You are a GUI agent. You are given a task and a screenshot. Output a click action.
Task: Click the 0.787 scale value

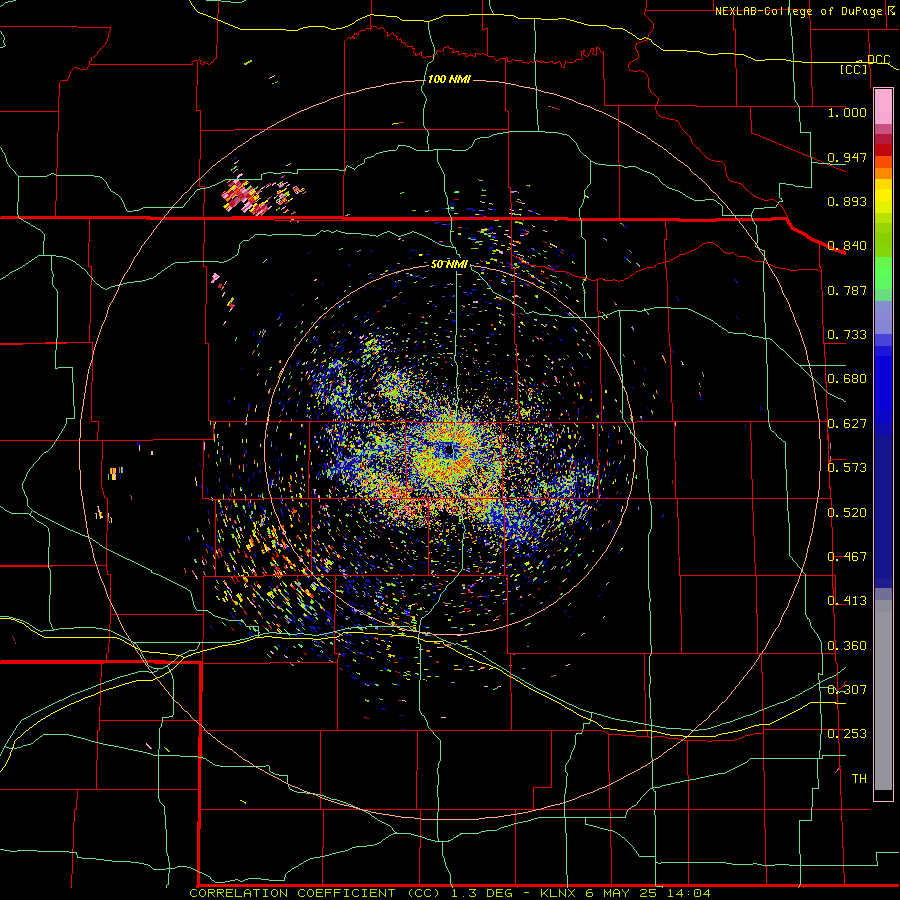(x=847, y=290)
